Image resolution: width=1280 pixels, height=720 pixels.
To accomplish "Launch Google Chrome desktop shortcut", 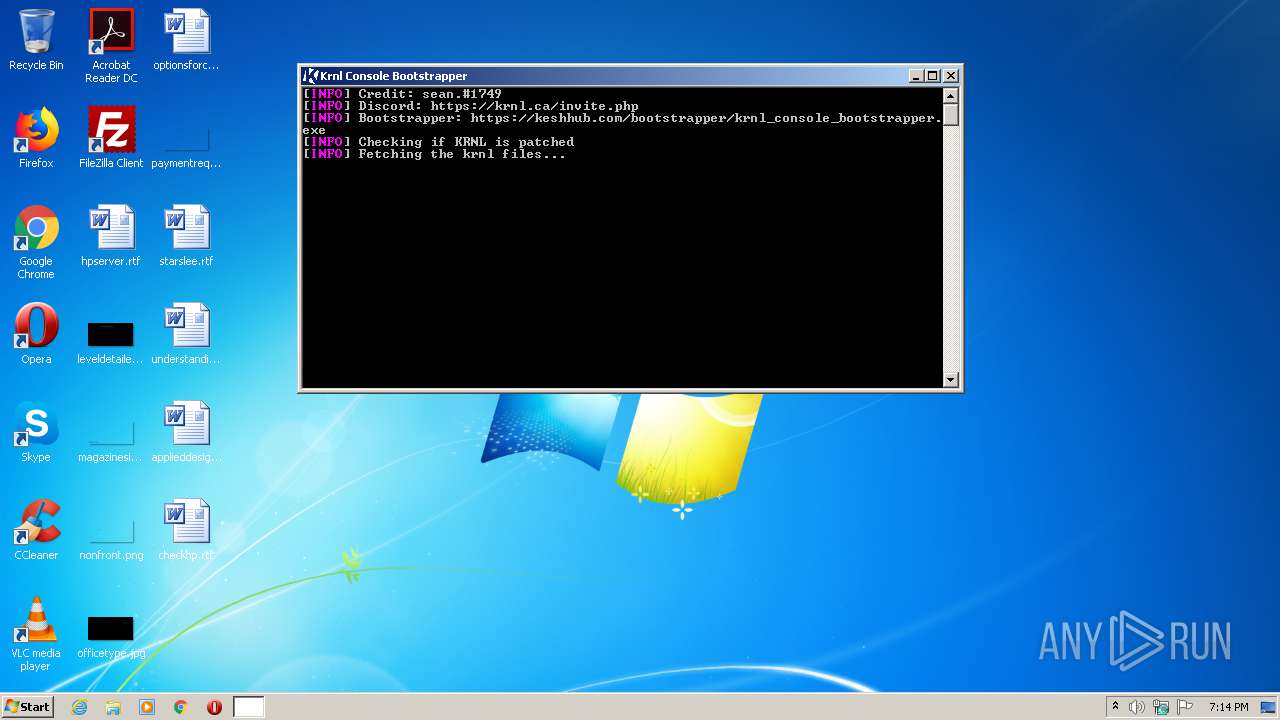I will [x=36, y=242].
